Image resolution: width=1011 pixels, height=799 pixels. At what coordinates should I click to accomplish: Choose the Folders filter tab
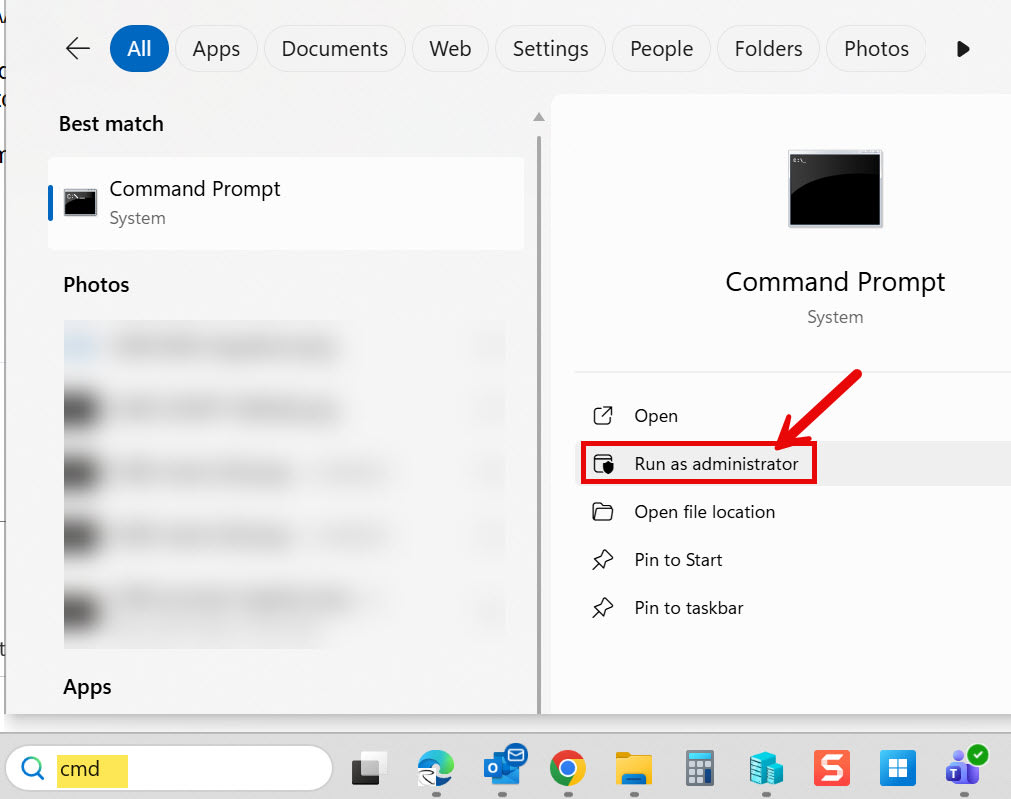768,49
